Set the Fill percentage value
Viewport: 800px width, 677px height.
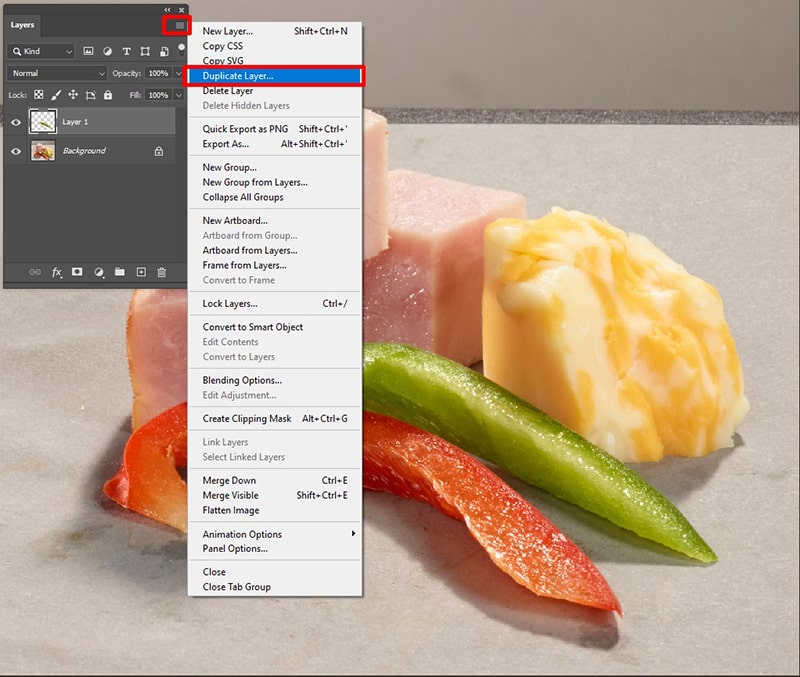pos(159,95)
